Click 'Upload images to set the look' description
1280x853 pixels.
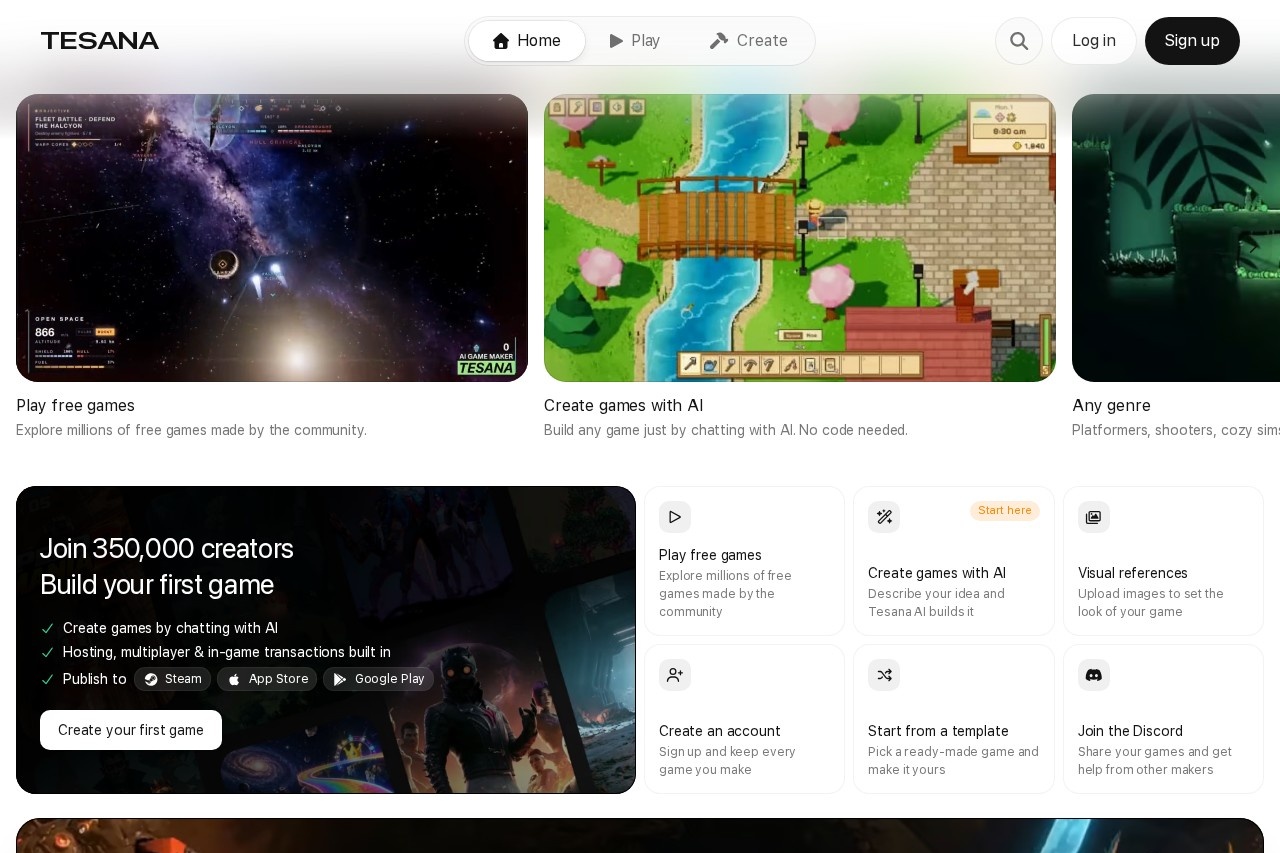tap(1151, 603)
